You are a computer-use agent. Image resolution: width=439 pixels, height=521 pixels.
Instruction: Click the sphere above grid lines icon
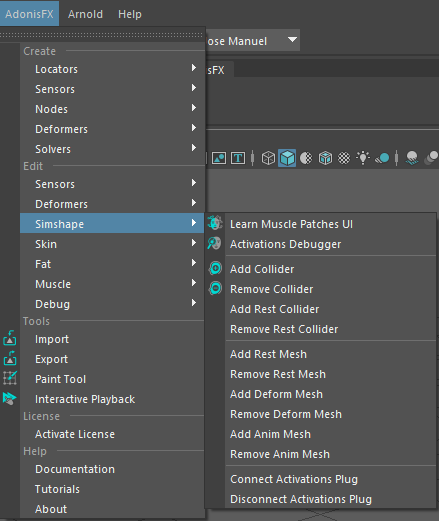412,158
